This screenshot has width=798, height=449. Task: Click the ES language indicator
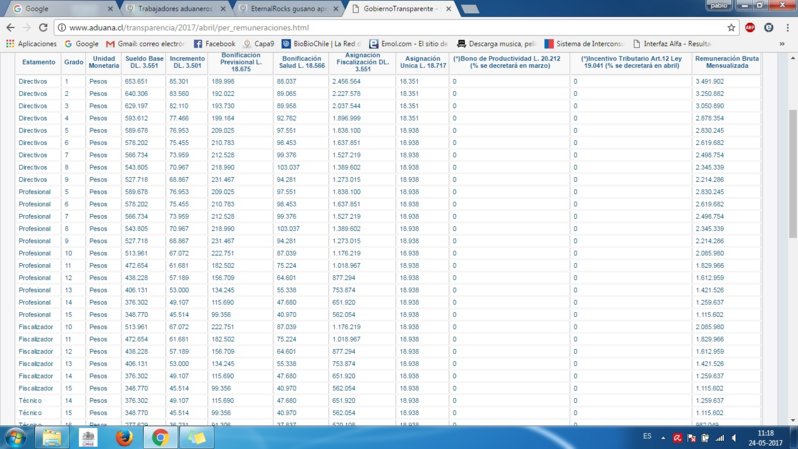[647, 436]
